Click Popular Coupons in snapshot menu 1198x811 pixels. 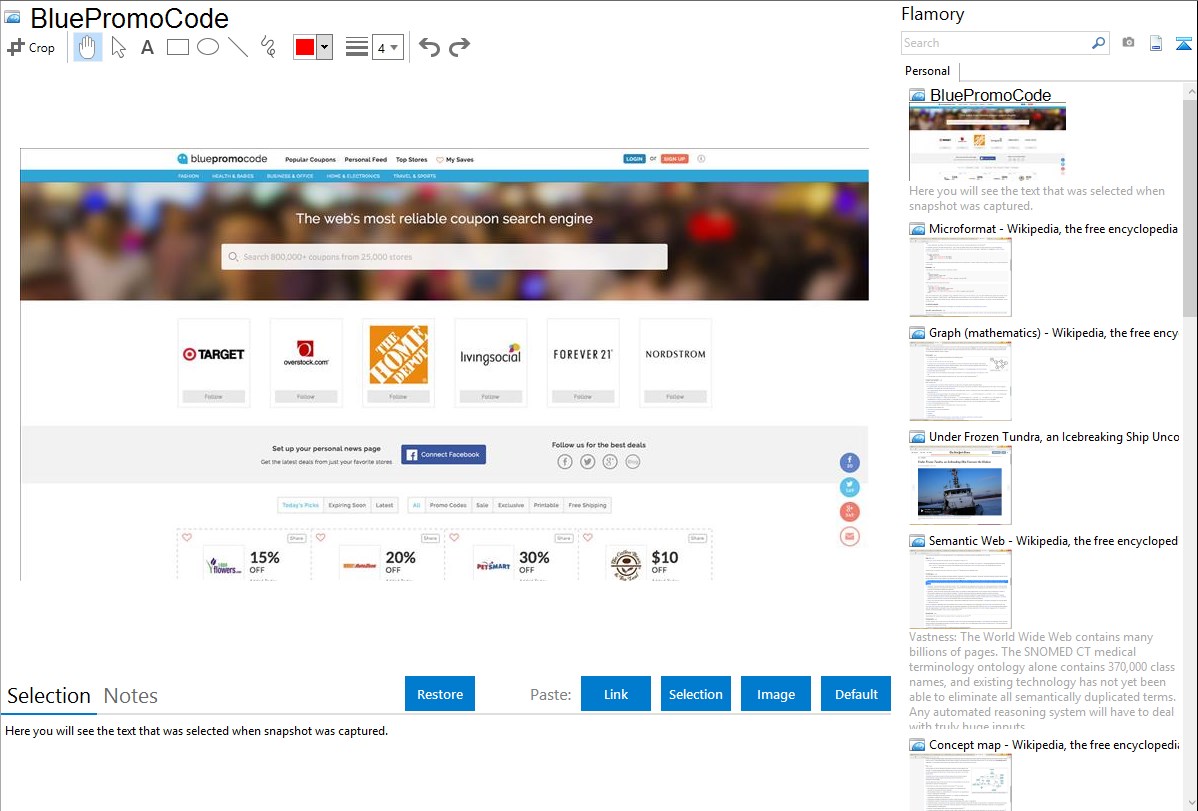pyautogui.click(x=310, y=160)
